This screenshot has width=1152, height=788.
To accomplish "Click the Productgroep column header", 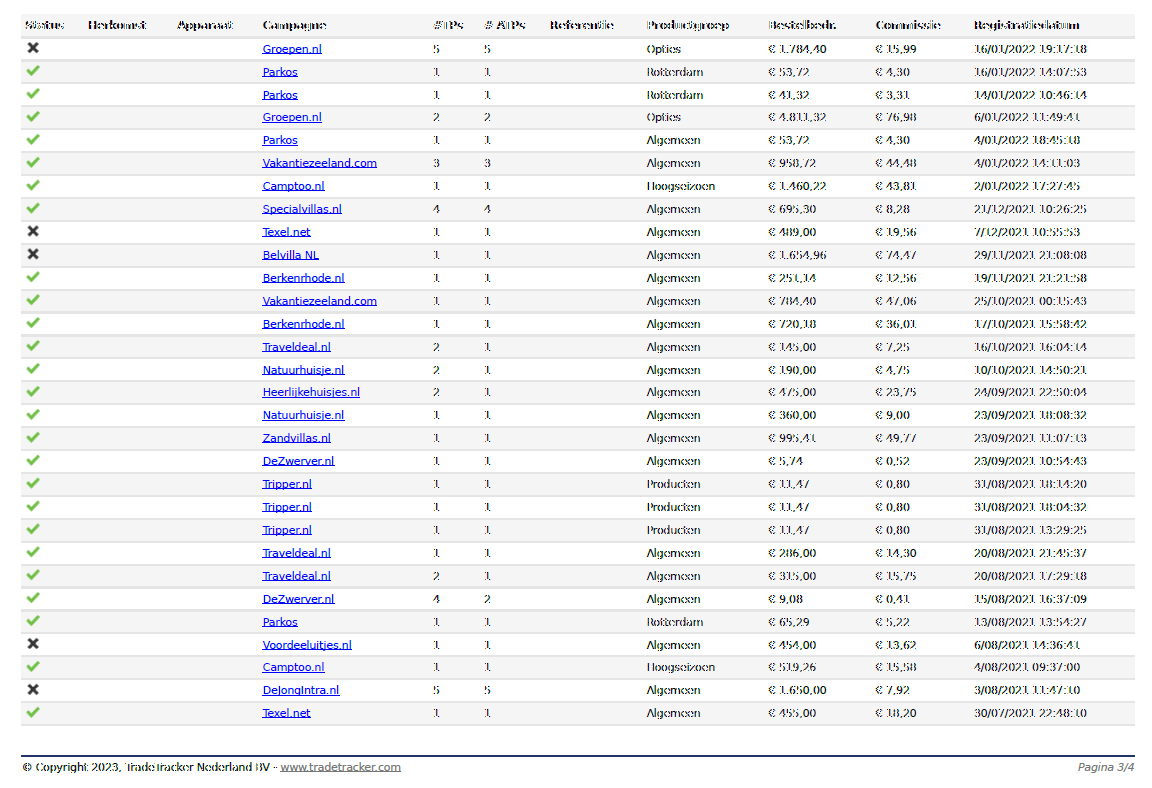I will 688,25.
